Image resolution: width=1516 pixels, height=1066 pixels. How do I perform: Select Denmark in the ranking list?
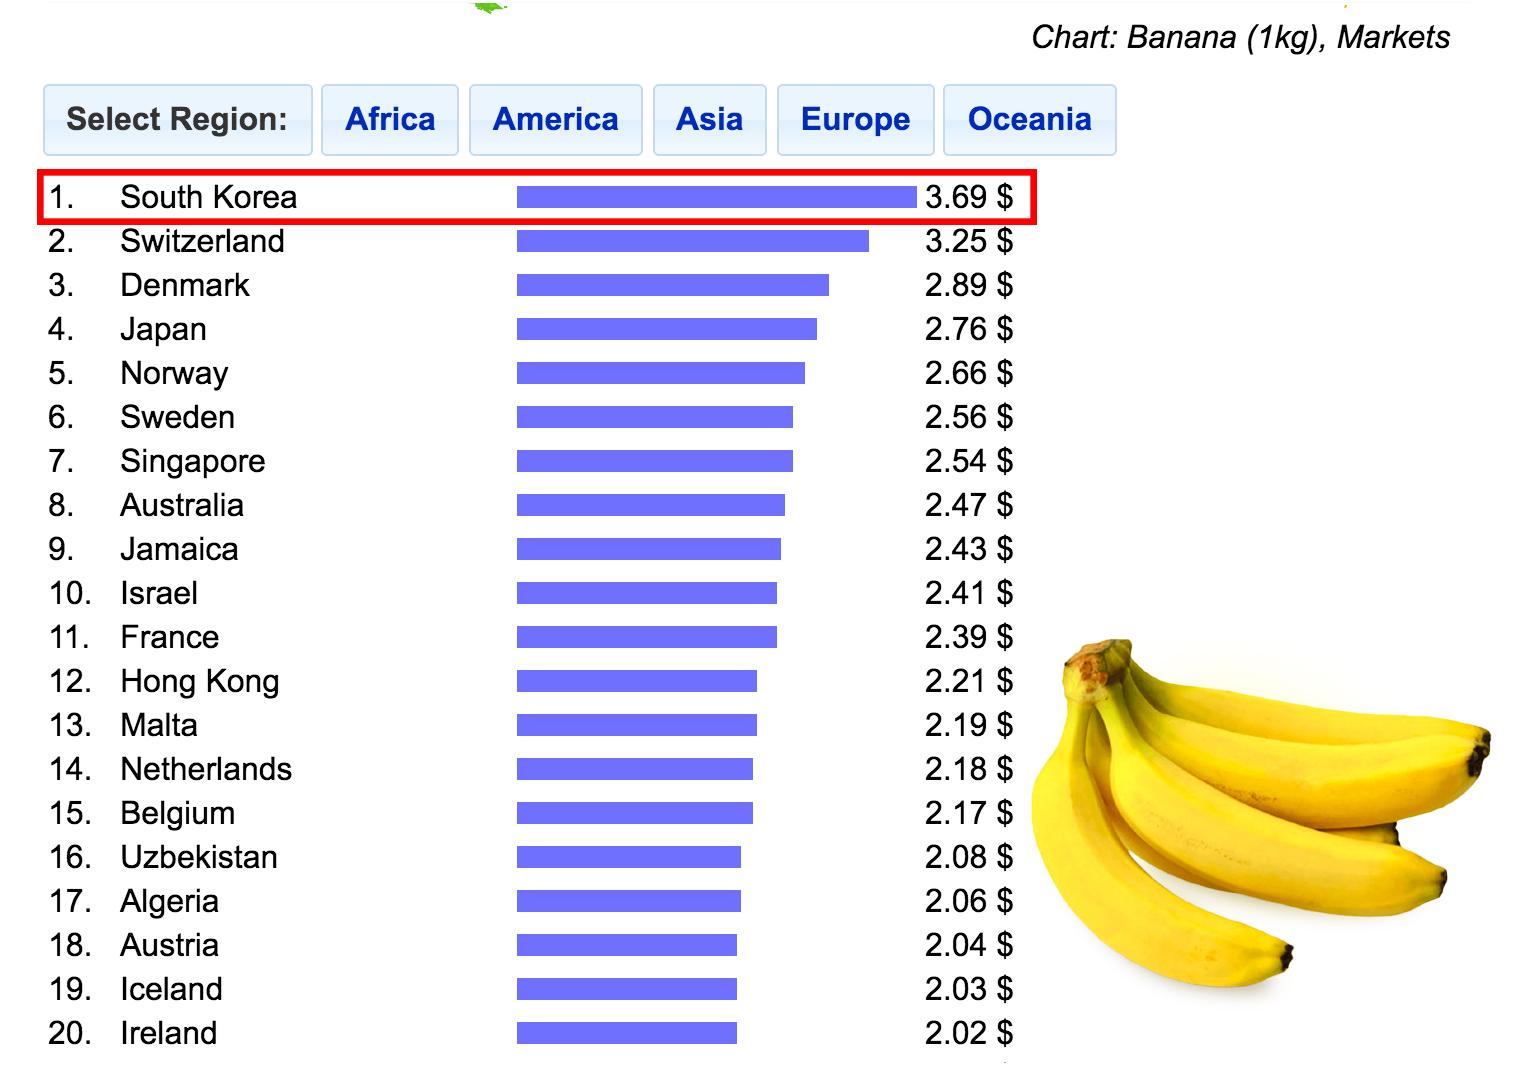click(x=184, y=285)
